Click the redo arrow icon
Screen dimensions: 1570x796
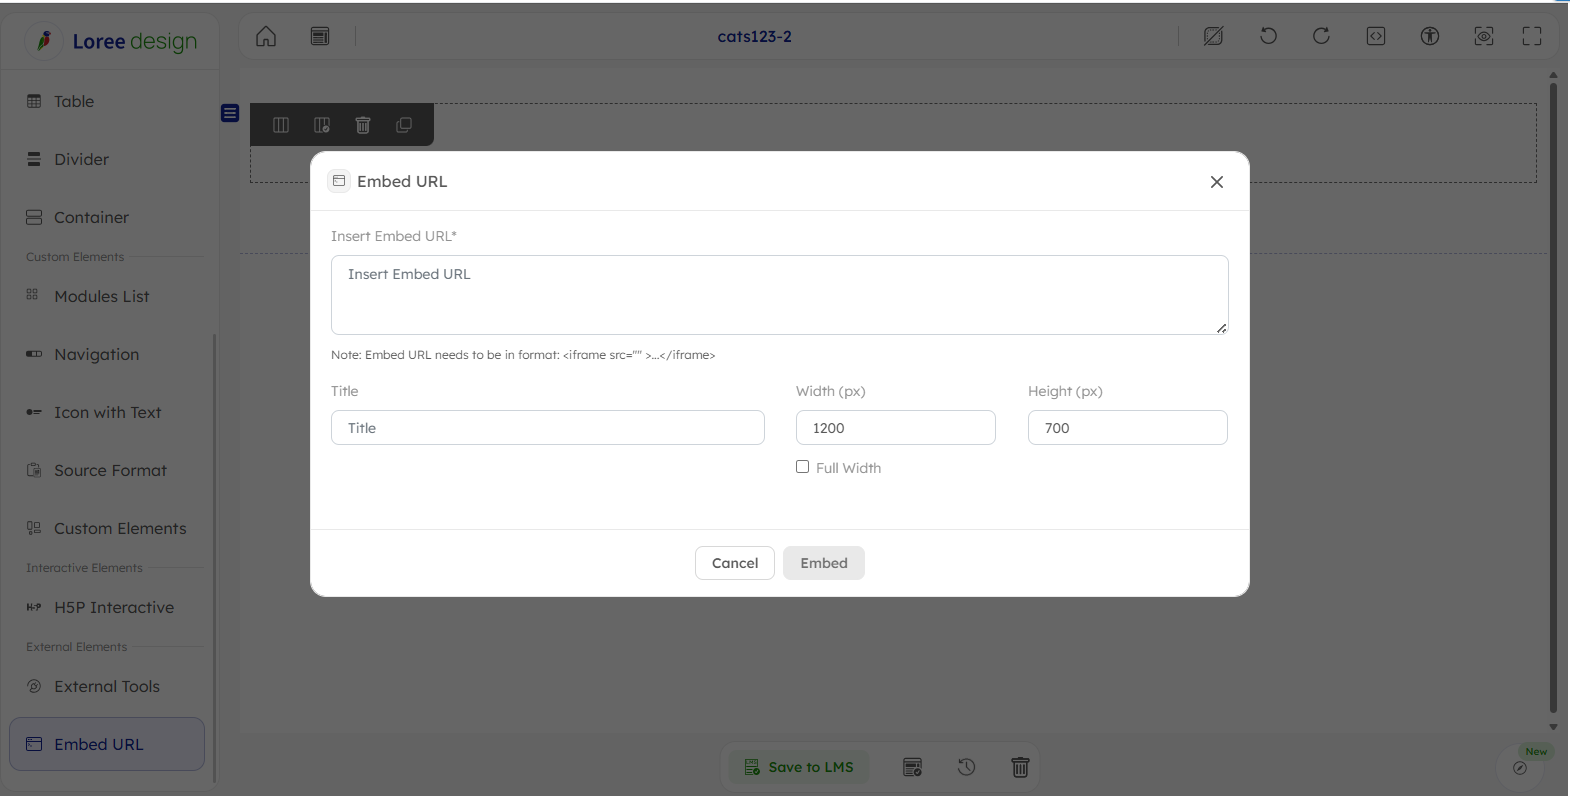[x=1321, y=37]
